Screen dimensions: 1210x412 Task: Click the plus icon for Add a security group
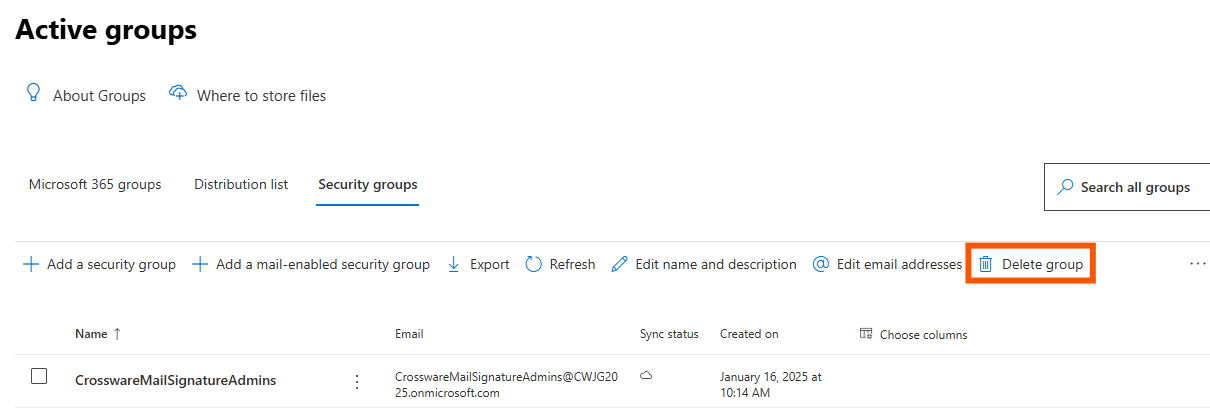pyautogui.click(x=31, y=264)
